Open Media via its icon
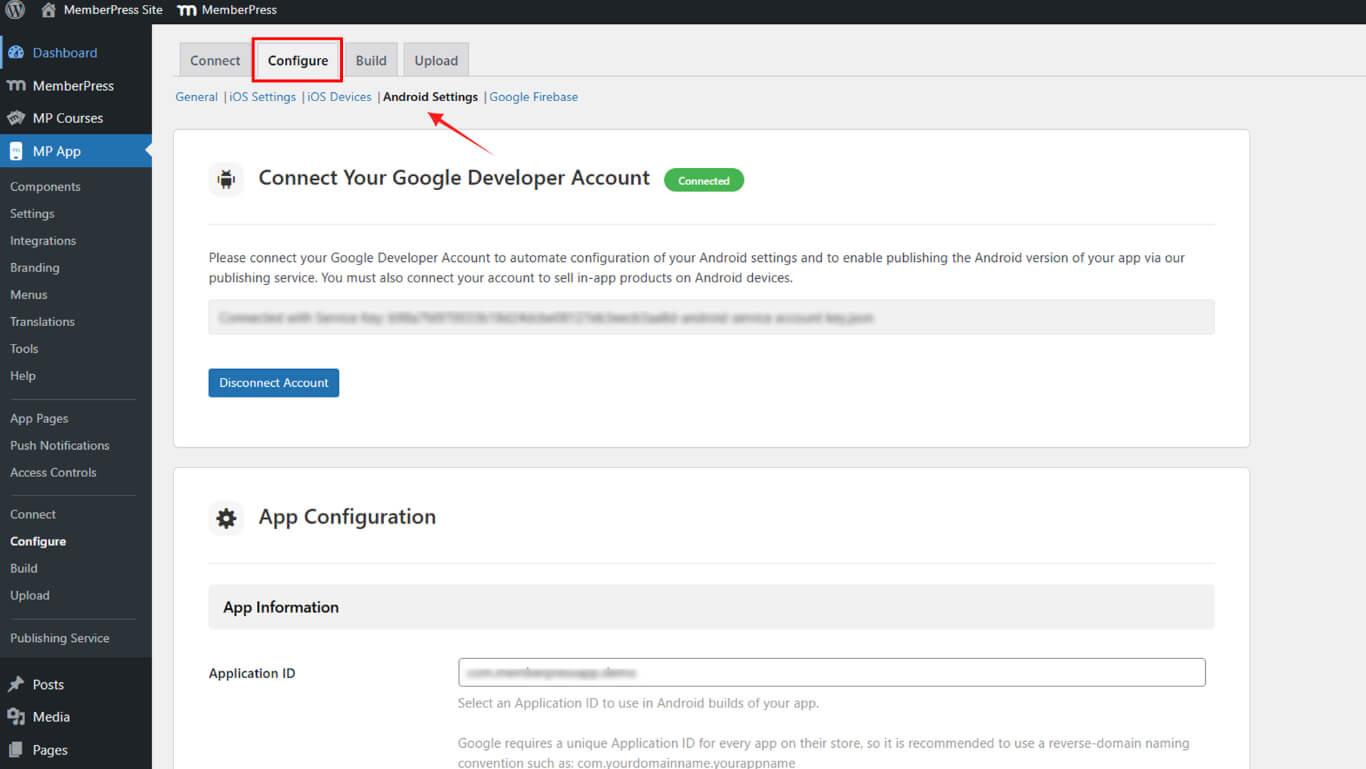 click(16, 717)
